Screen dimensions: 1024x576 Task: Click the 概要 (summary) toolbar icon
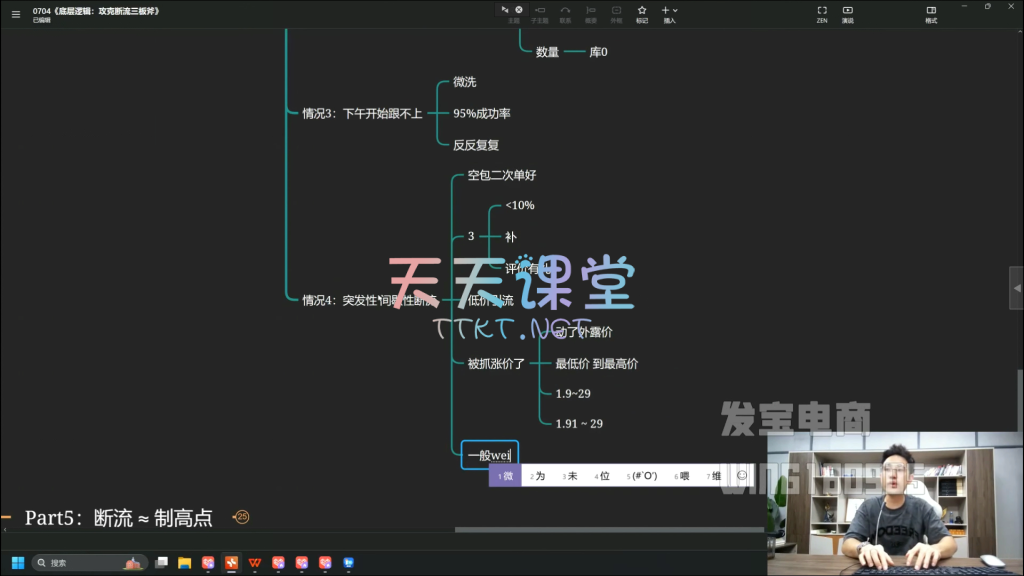pos(591,13)
